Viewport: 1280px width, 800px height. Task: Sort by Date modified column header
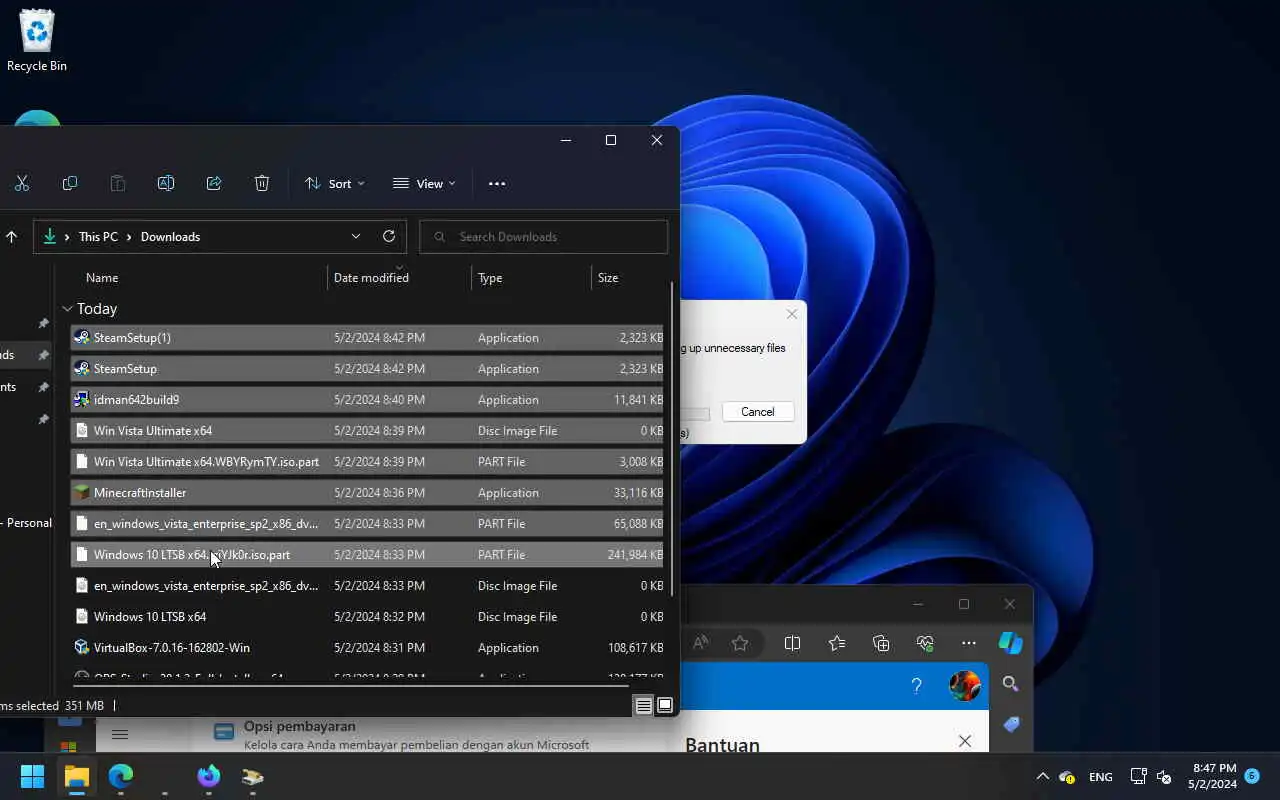point(371,278)
